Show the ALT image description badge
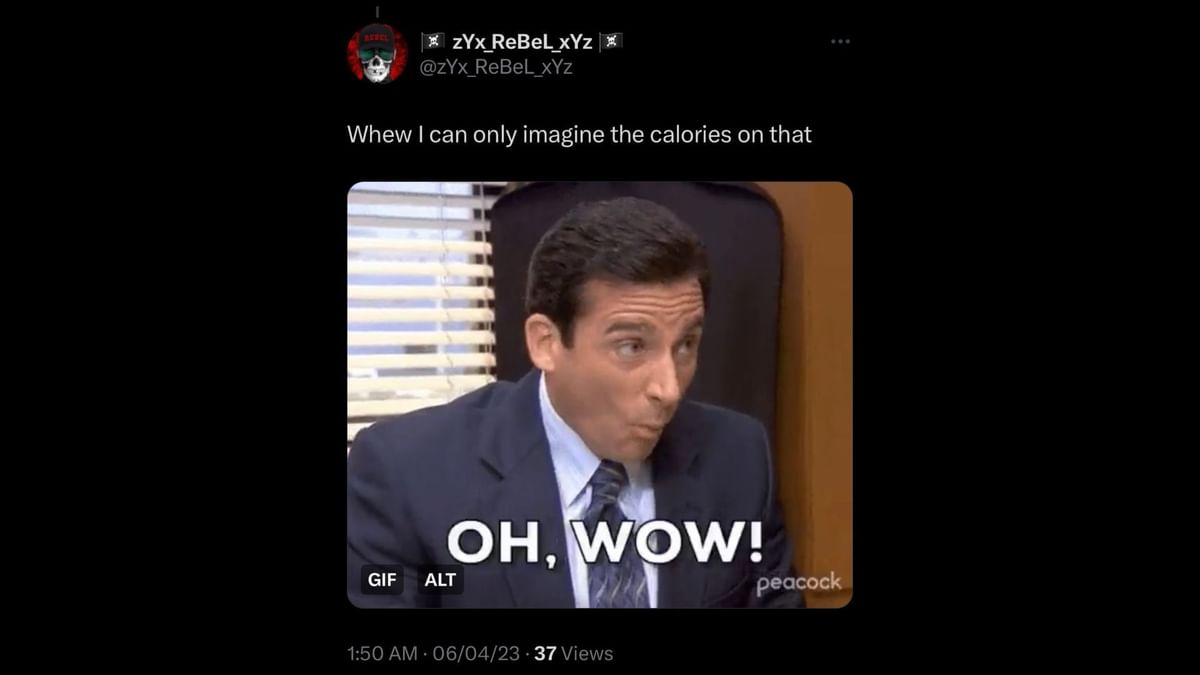1200x675 pixels. (x=440, y=579)
